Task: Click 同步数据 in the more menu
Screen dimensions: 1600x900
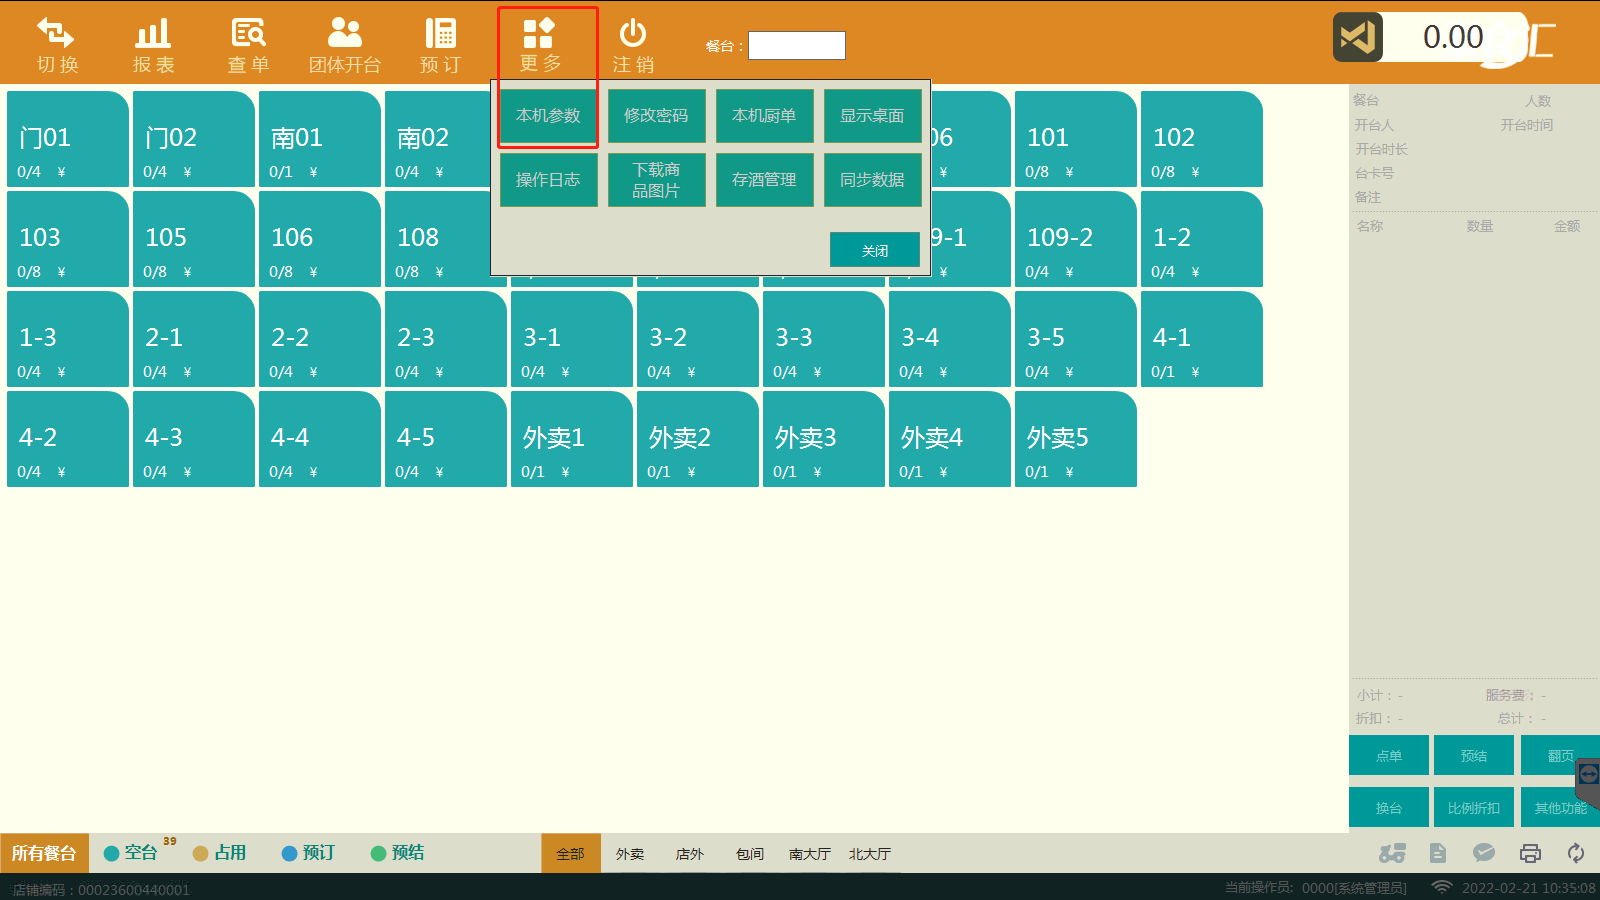Action: 872,180
